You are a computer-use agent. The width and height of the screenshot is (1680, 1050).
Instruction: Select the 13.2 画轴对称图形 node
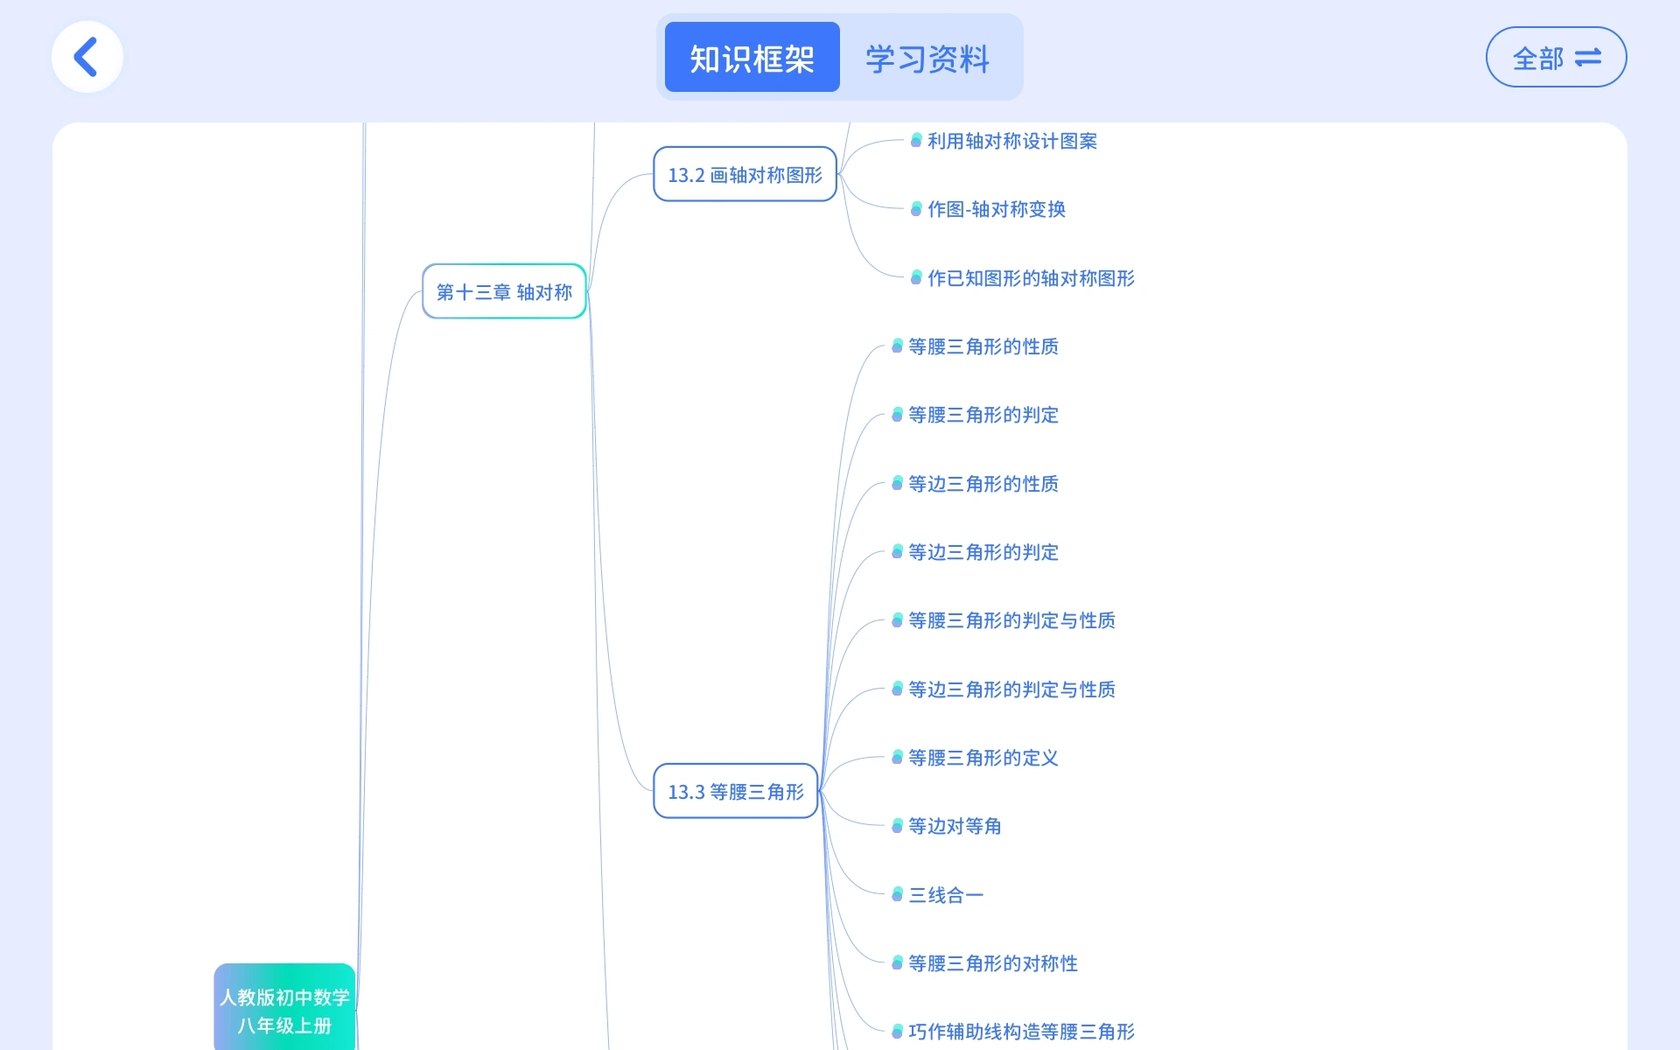coord(745,174)
